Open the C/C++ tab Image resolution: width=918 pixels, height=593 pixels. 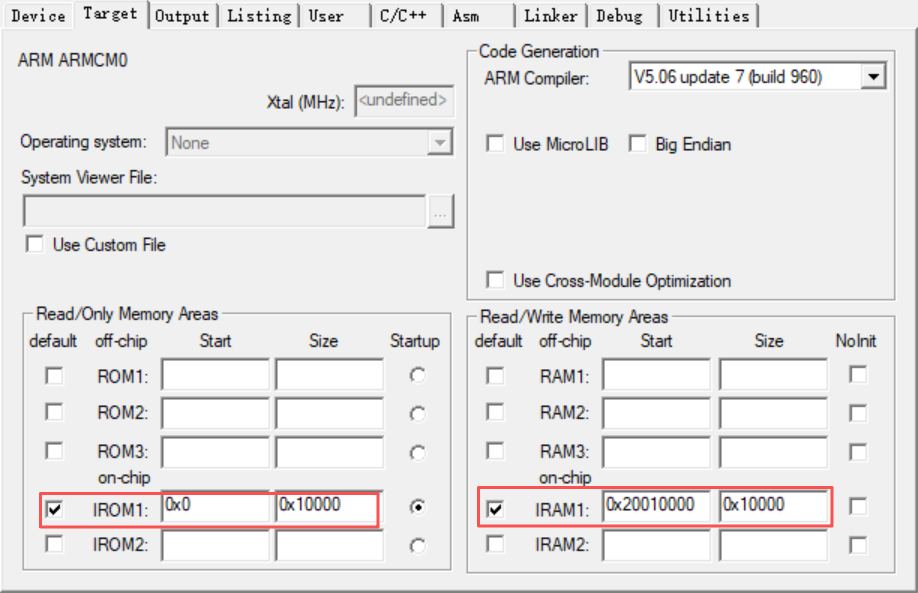pyautogui.click(x=406, y=15)
